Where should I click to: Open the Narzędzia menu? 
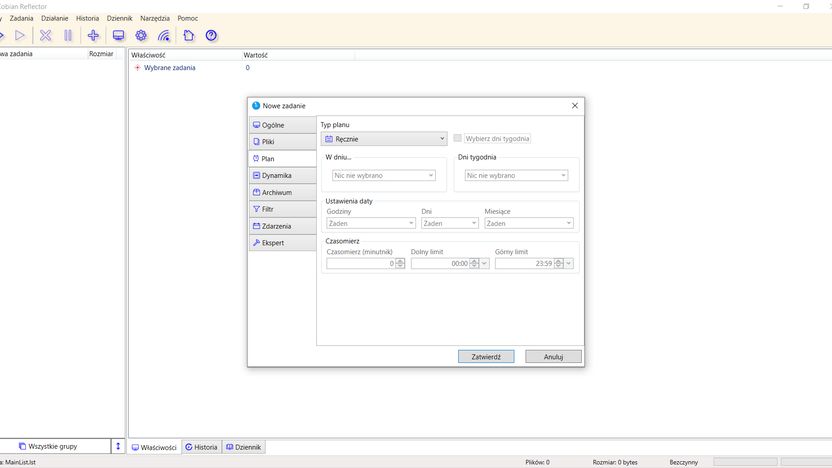(x=155, y=18)
